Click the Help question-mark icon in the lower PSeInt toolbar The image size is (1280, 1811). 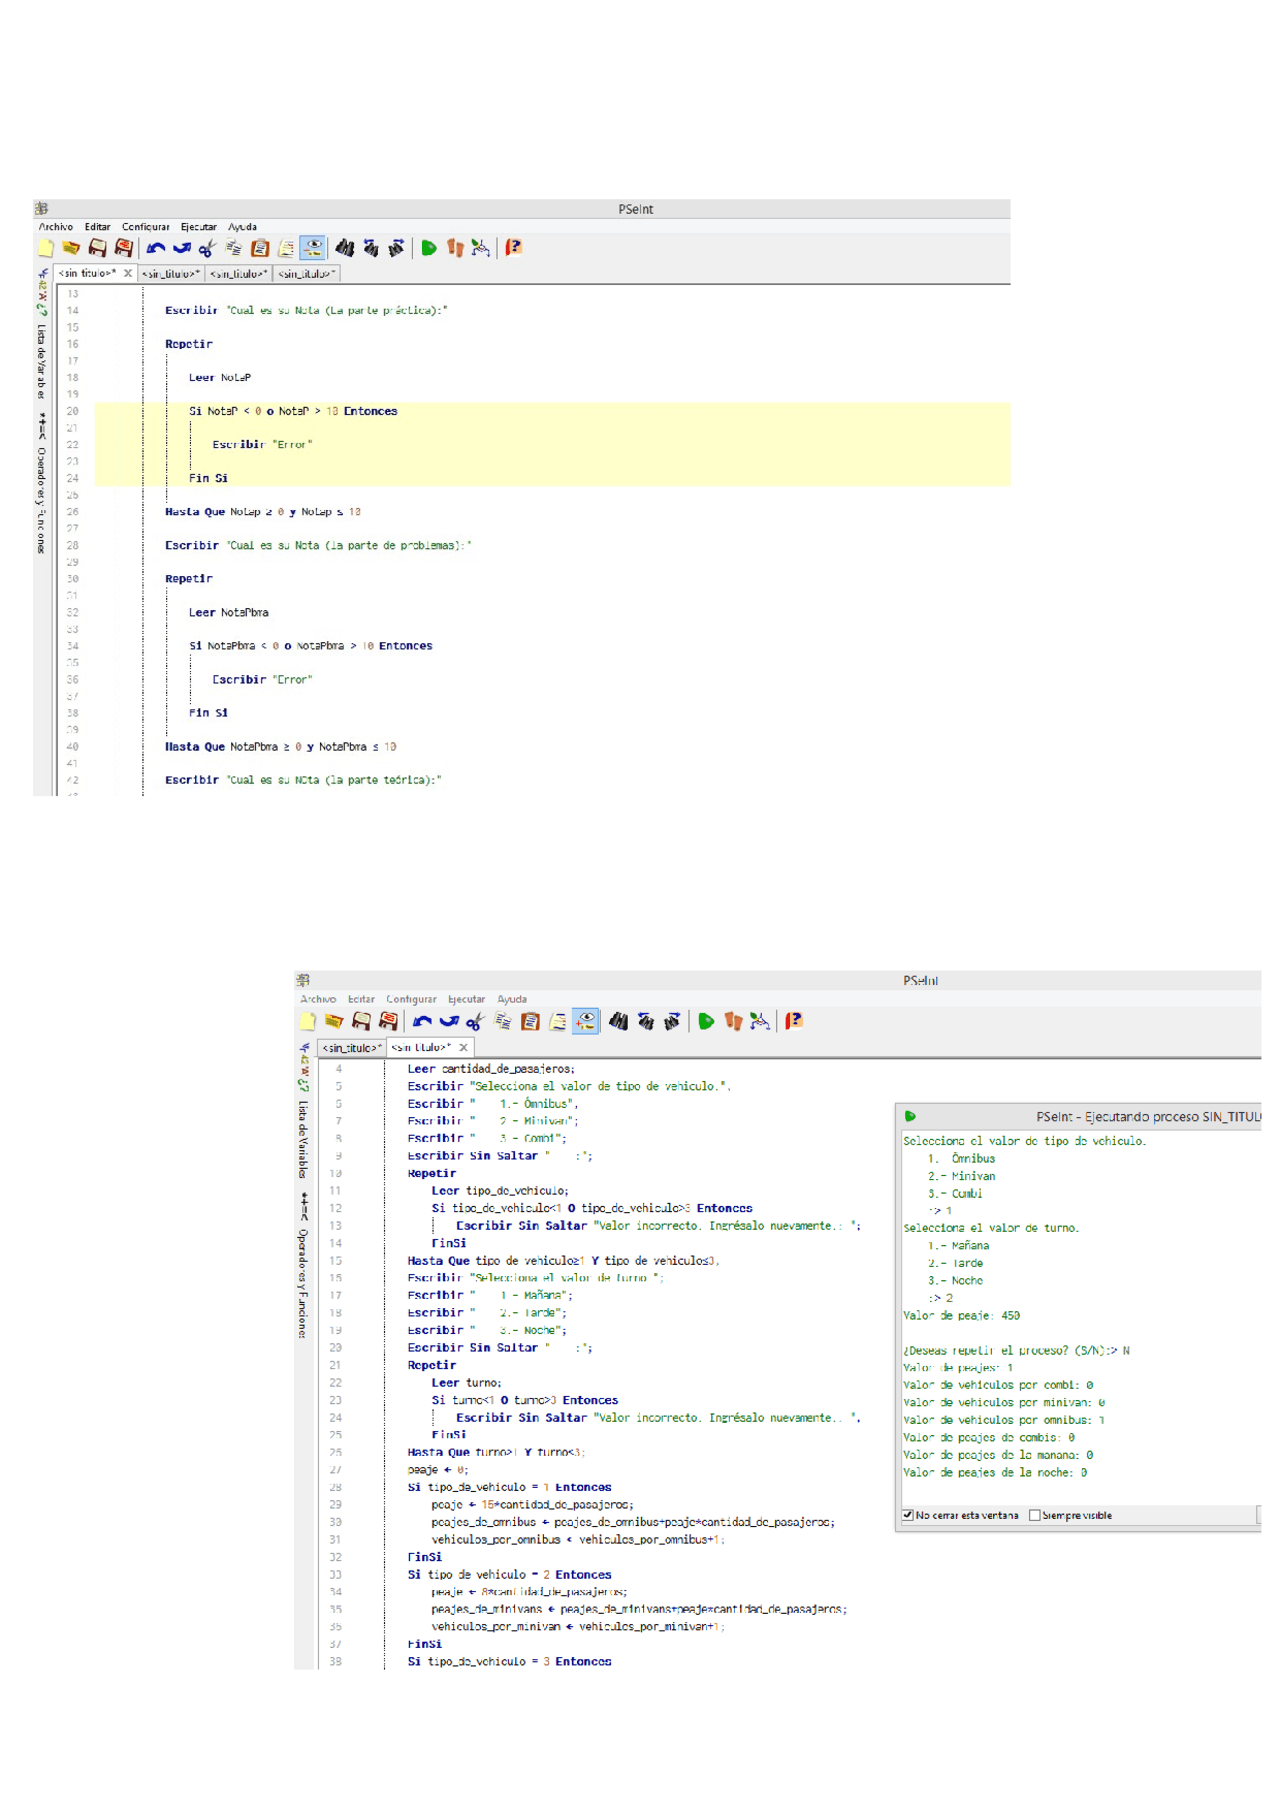794,1021
